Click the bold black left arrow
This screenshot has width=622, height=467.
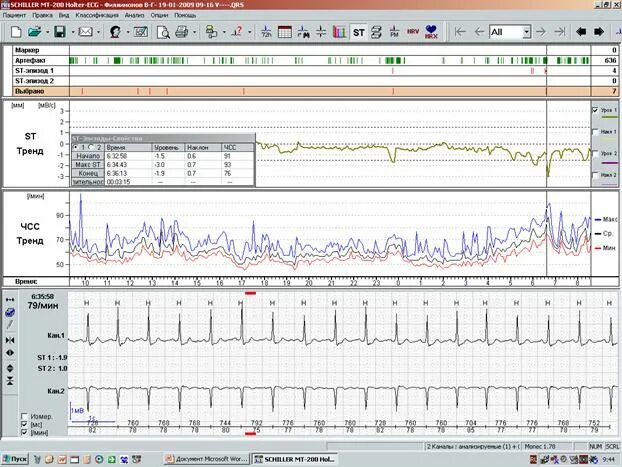(581, 32)
